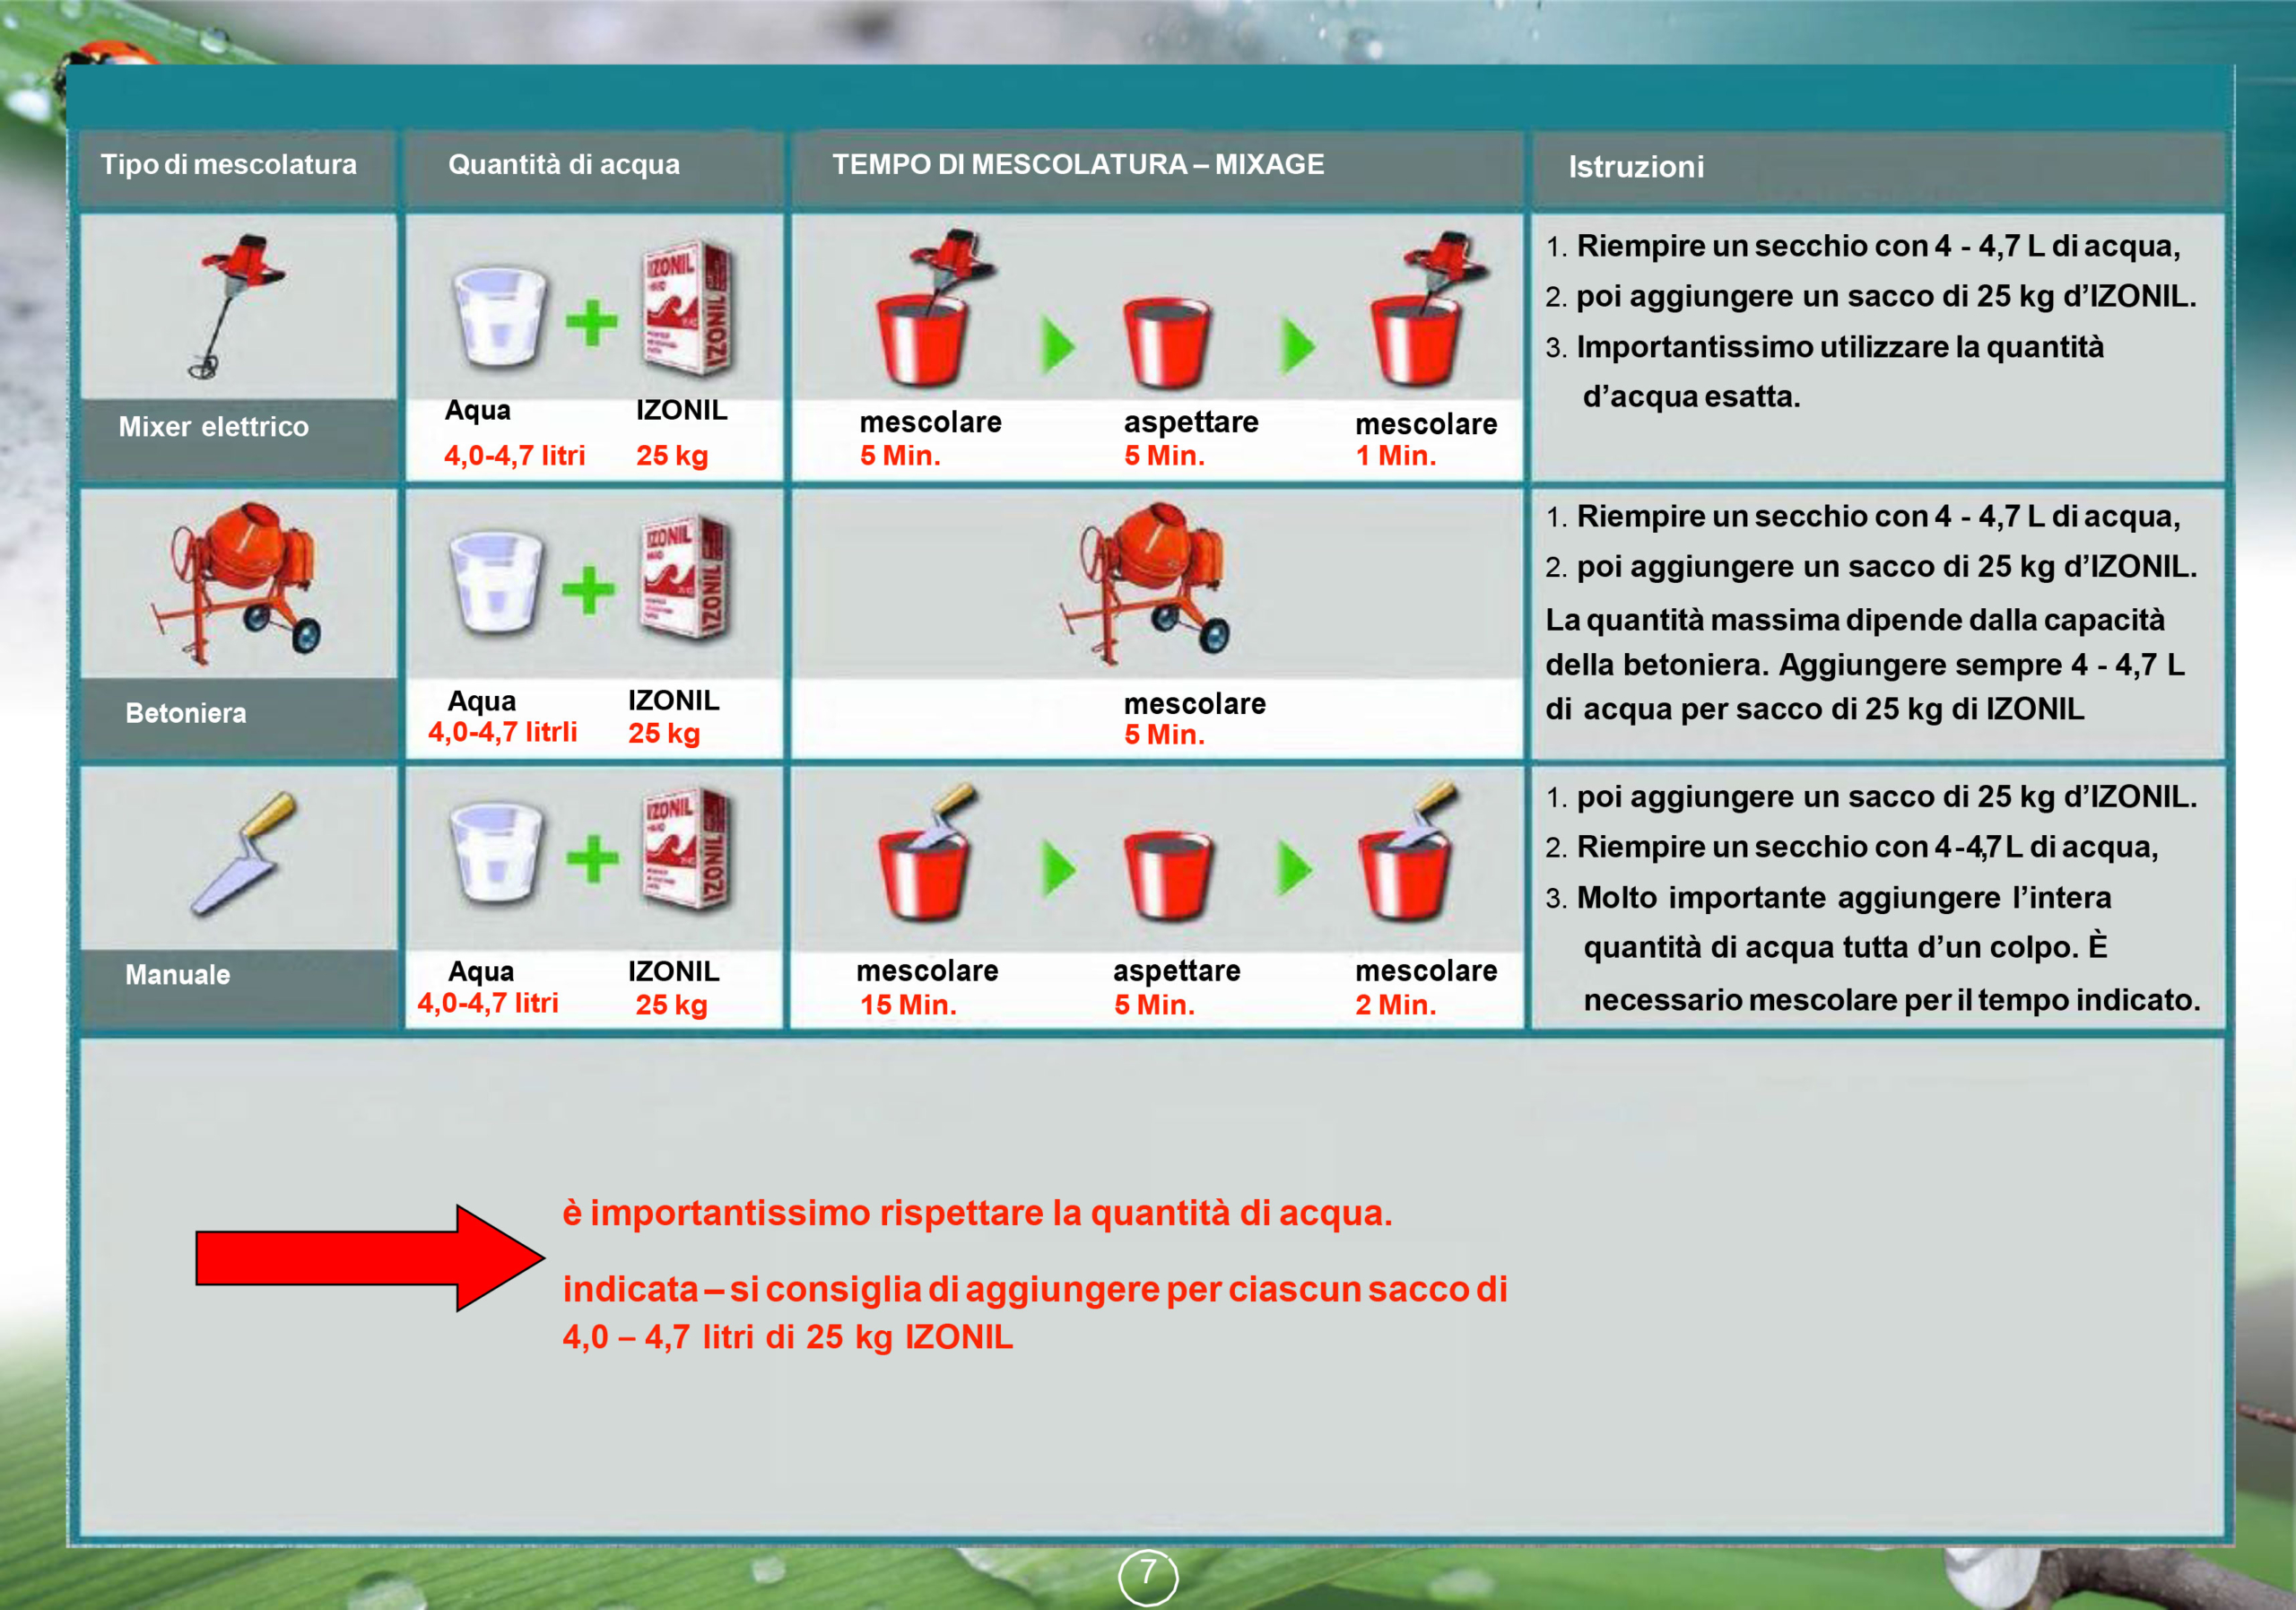Click the 'mescolare 2 Min.' text
This screenshot has width=2296, height=1610.
(1426, 988)
